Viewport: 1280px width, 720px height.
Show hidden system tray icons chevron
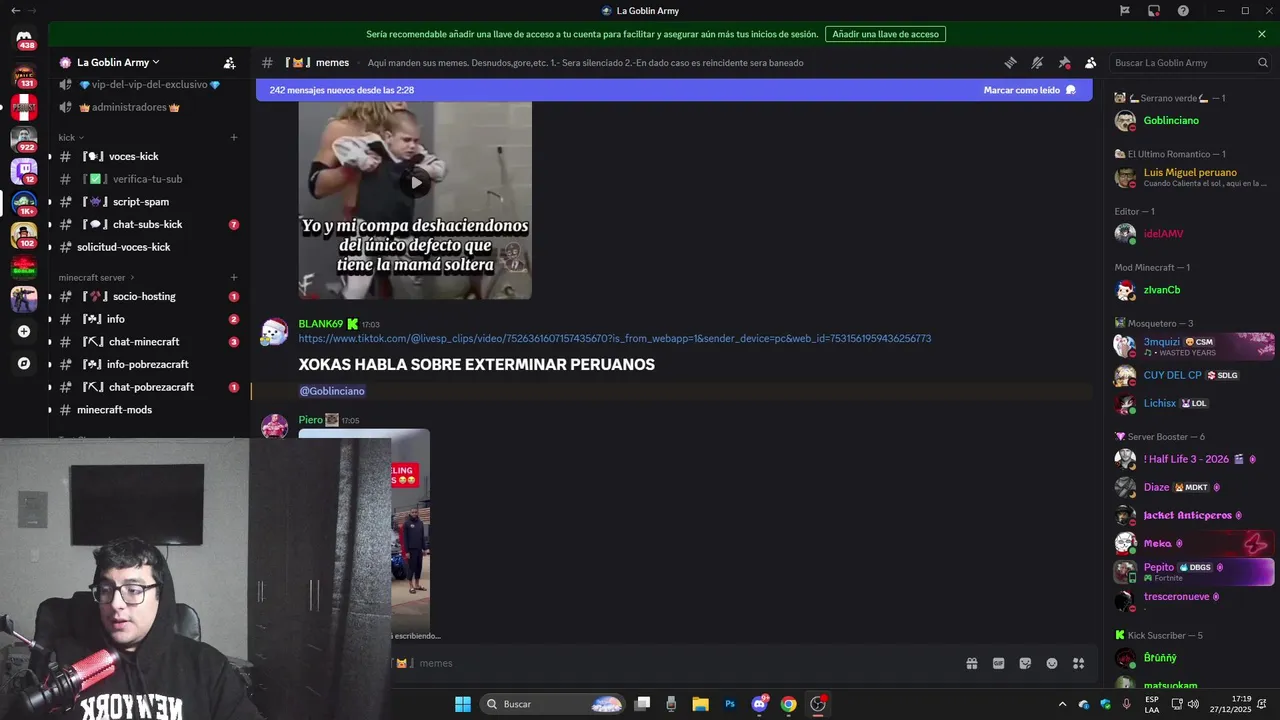(x=1062, y=704)
